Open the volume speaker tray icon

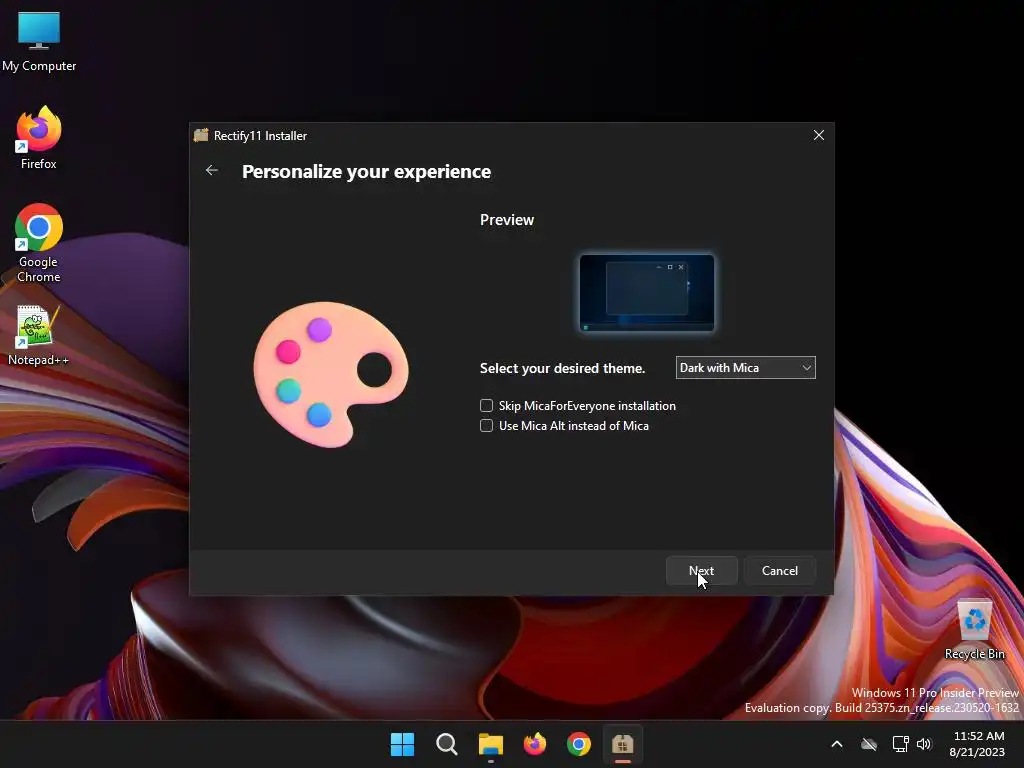point(924,744)
